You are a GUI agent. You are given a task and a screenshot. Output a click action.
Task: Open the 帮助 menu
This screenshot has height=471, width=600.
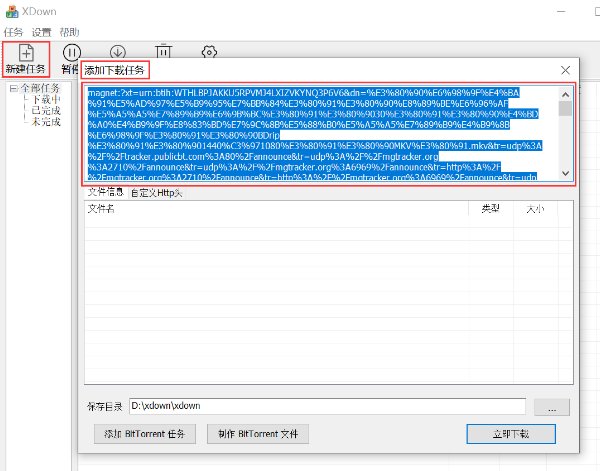pos(69,32)
